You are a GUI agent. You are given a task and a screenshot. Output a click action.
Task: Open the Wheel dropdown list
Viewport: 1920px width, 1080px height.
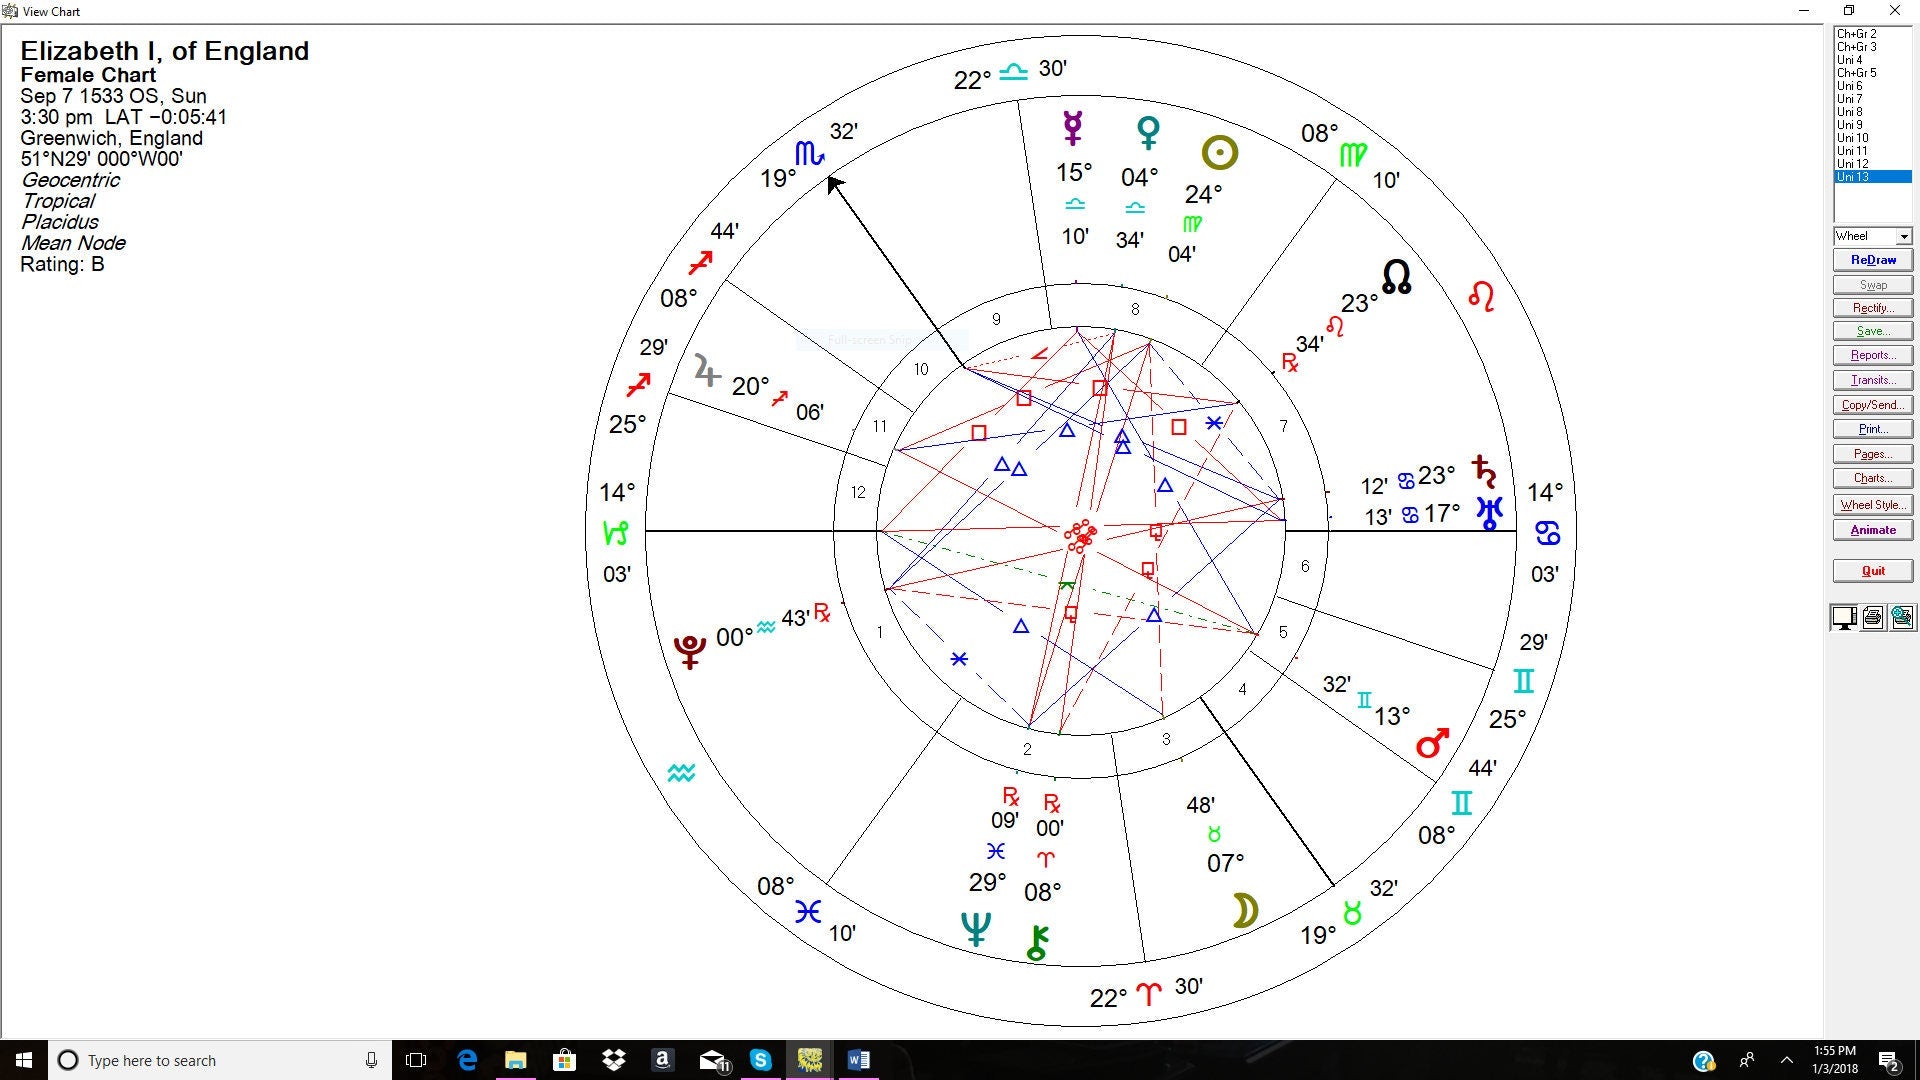coord(1904,237)
